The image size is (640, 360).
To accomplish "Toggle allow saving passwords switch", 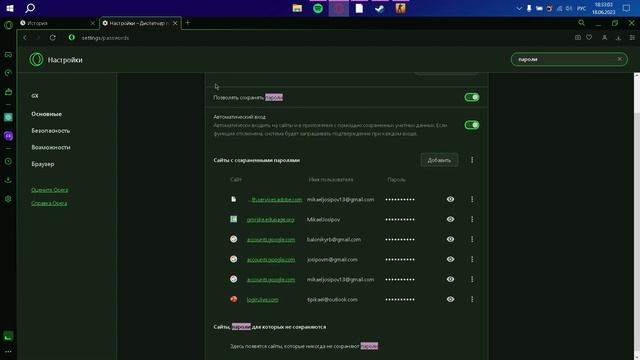I will coord(471,97).
